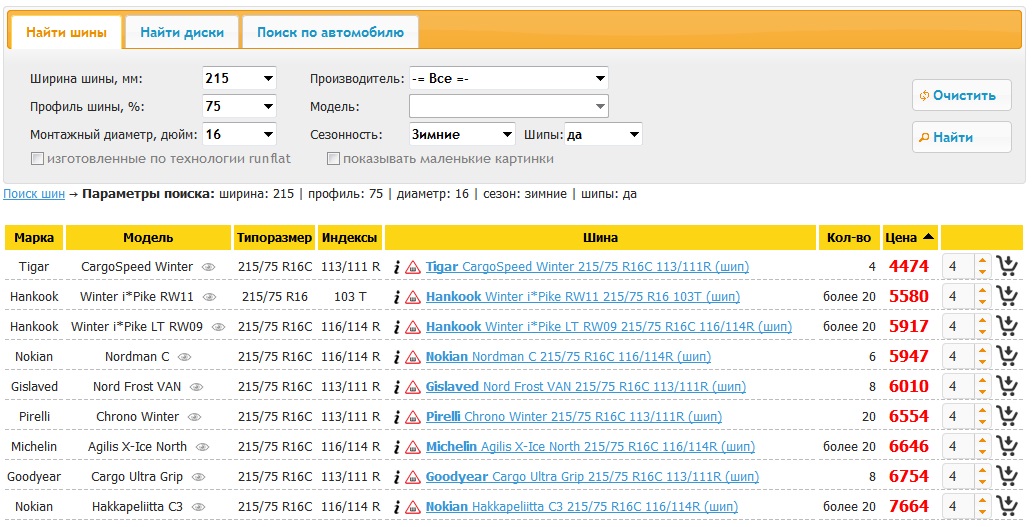This screenshot has height=527, width=1032.
Task: Decrease quantity for Hankook RW11 row
Action: (983, 302)
